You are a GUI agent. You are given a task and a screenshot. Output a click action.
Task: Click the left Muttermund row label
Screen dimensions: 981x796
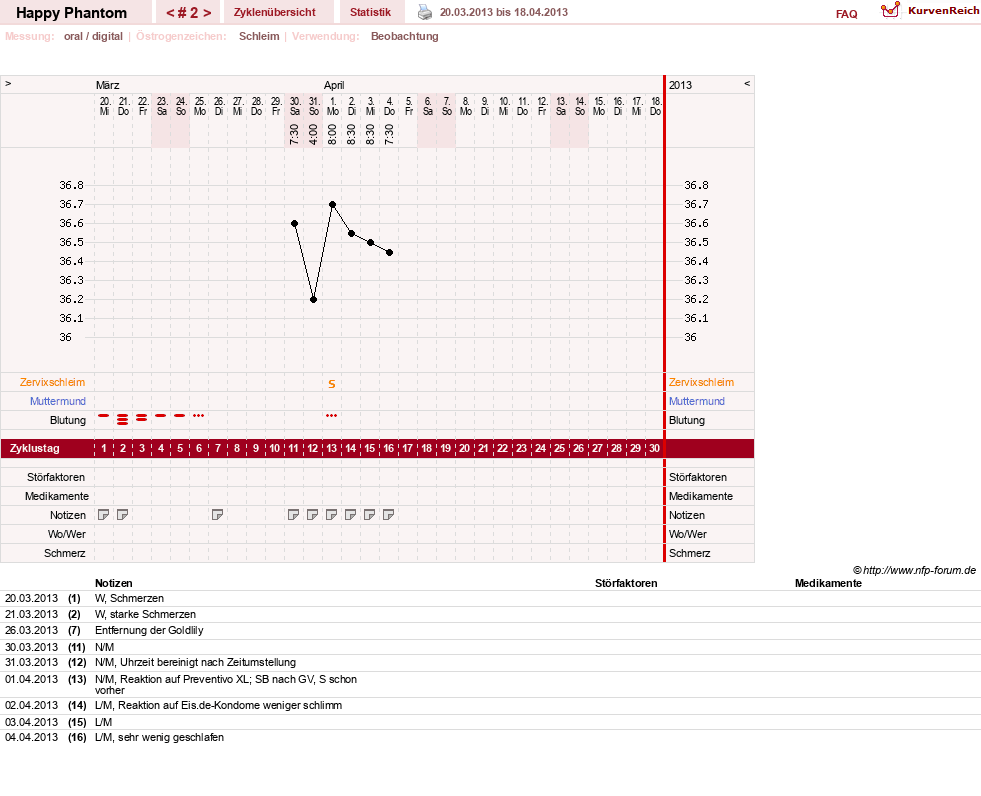tap(58, 401)
